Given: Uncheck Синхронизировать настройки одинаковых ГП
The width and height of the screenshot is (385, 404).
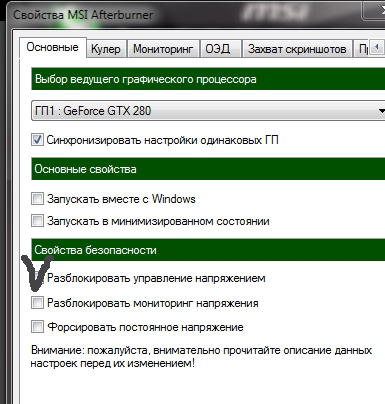Looking at the screenshot, I should coord(37,140).
